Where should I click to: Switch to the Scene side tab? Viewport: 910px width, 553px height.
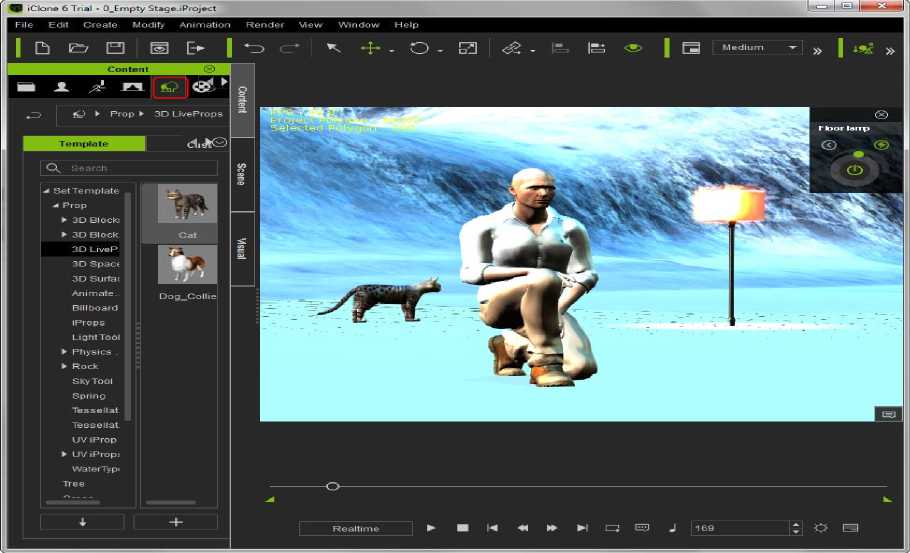click(241, 174)
